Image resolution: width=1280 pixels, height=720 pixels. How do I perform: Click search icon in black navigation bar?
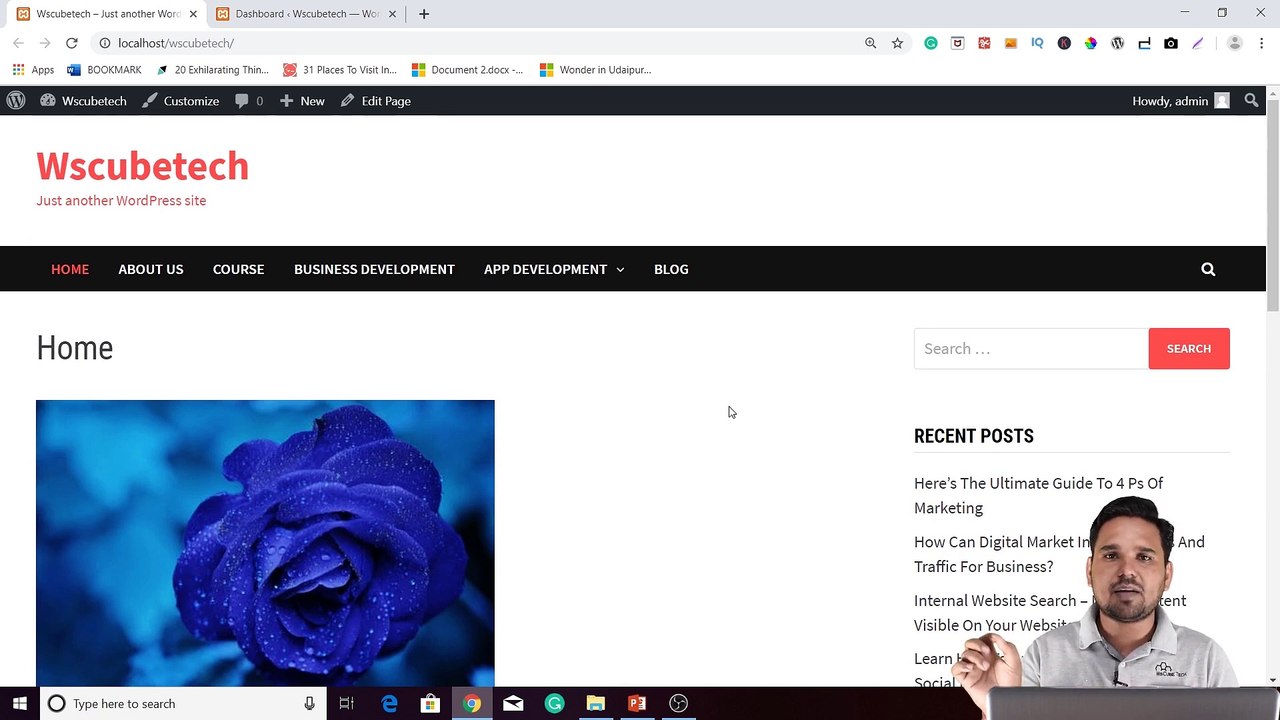coord(1208,269)
